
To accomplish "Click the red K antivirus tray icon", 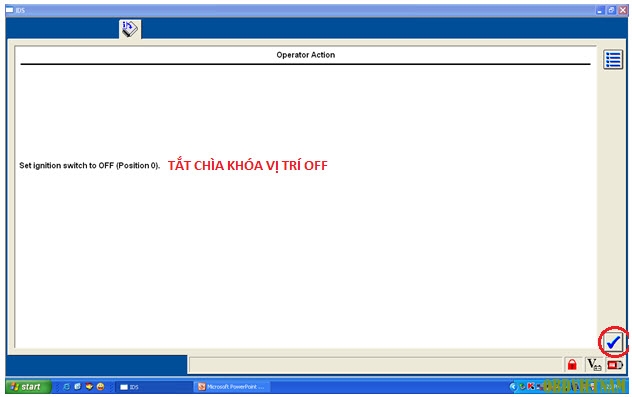I will [x=531, y=386].
